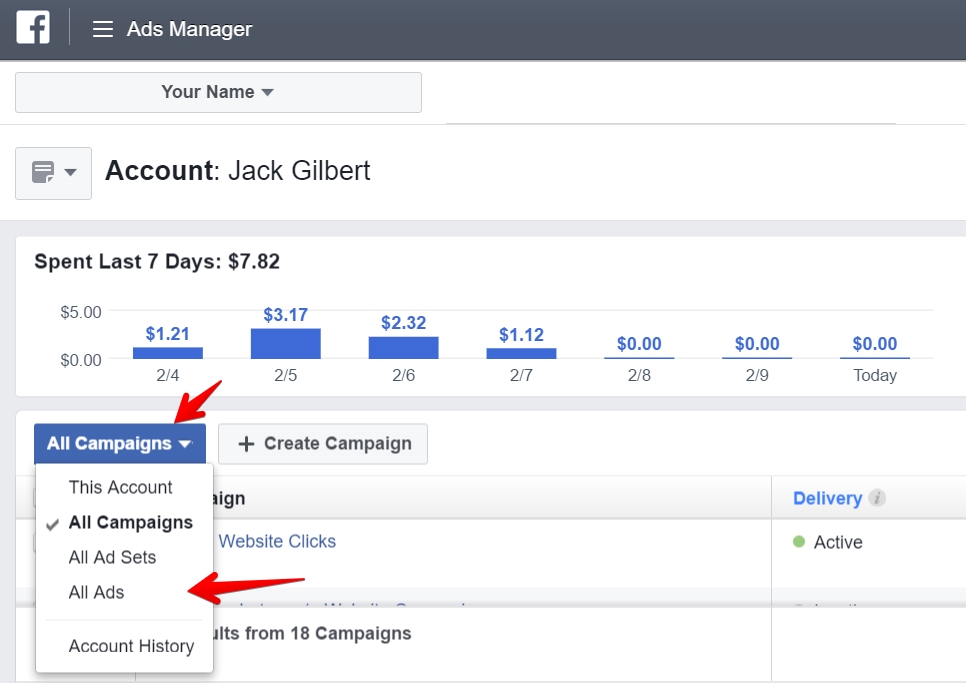This screenshot has height=683, width=966.
Task: Sort by the Delivery column header
Action: click(827, 498)
